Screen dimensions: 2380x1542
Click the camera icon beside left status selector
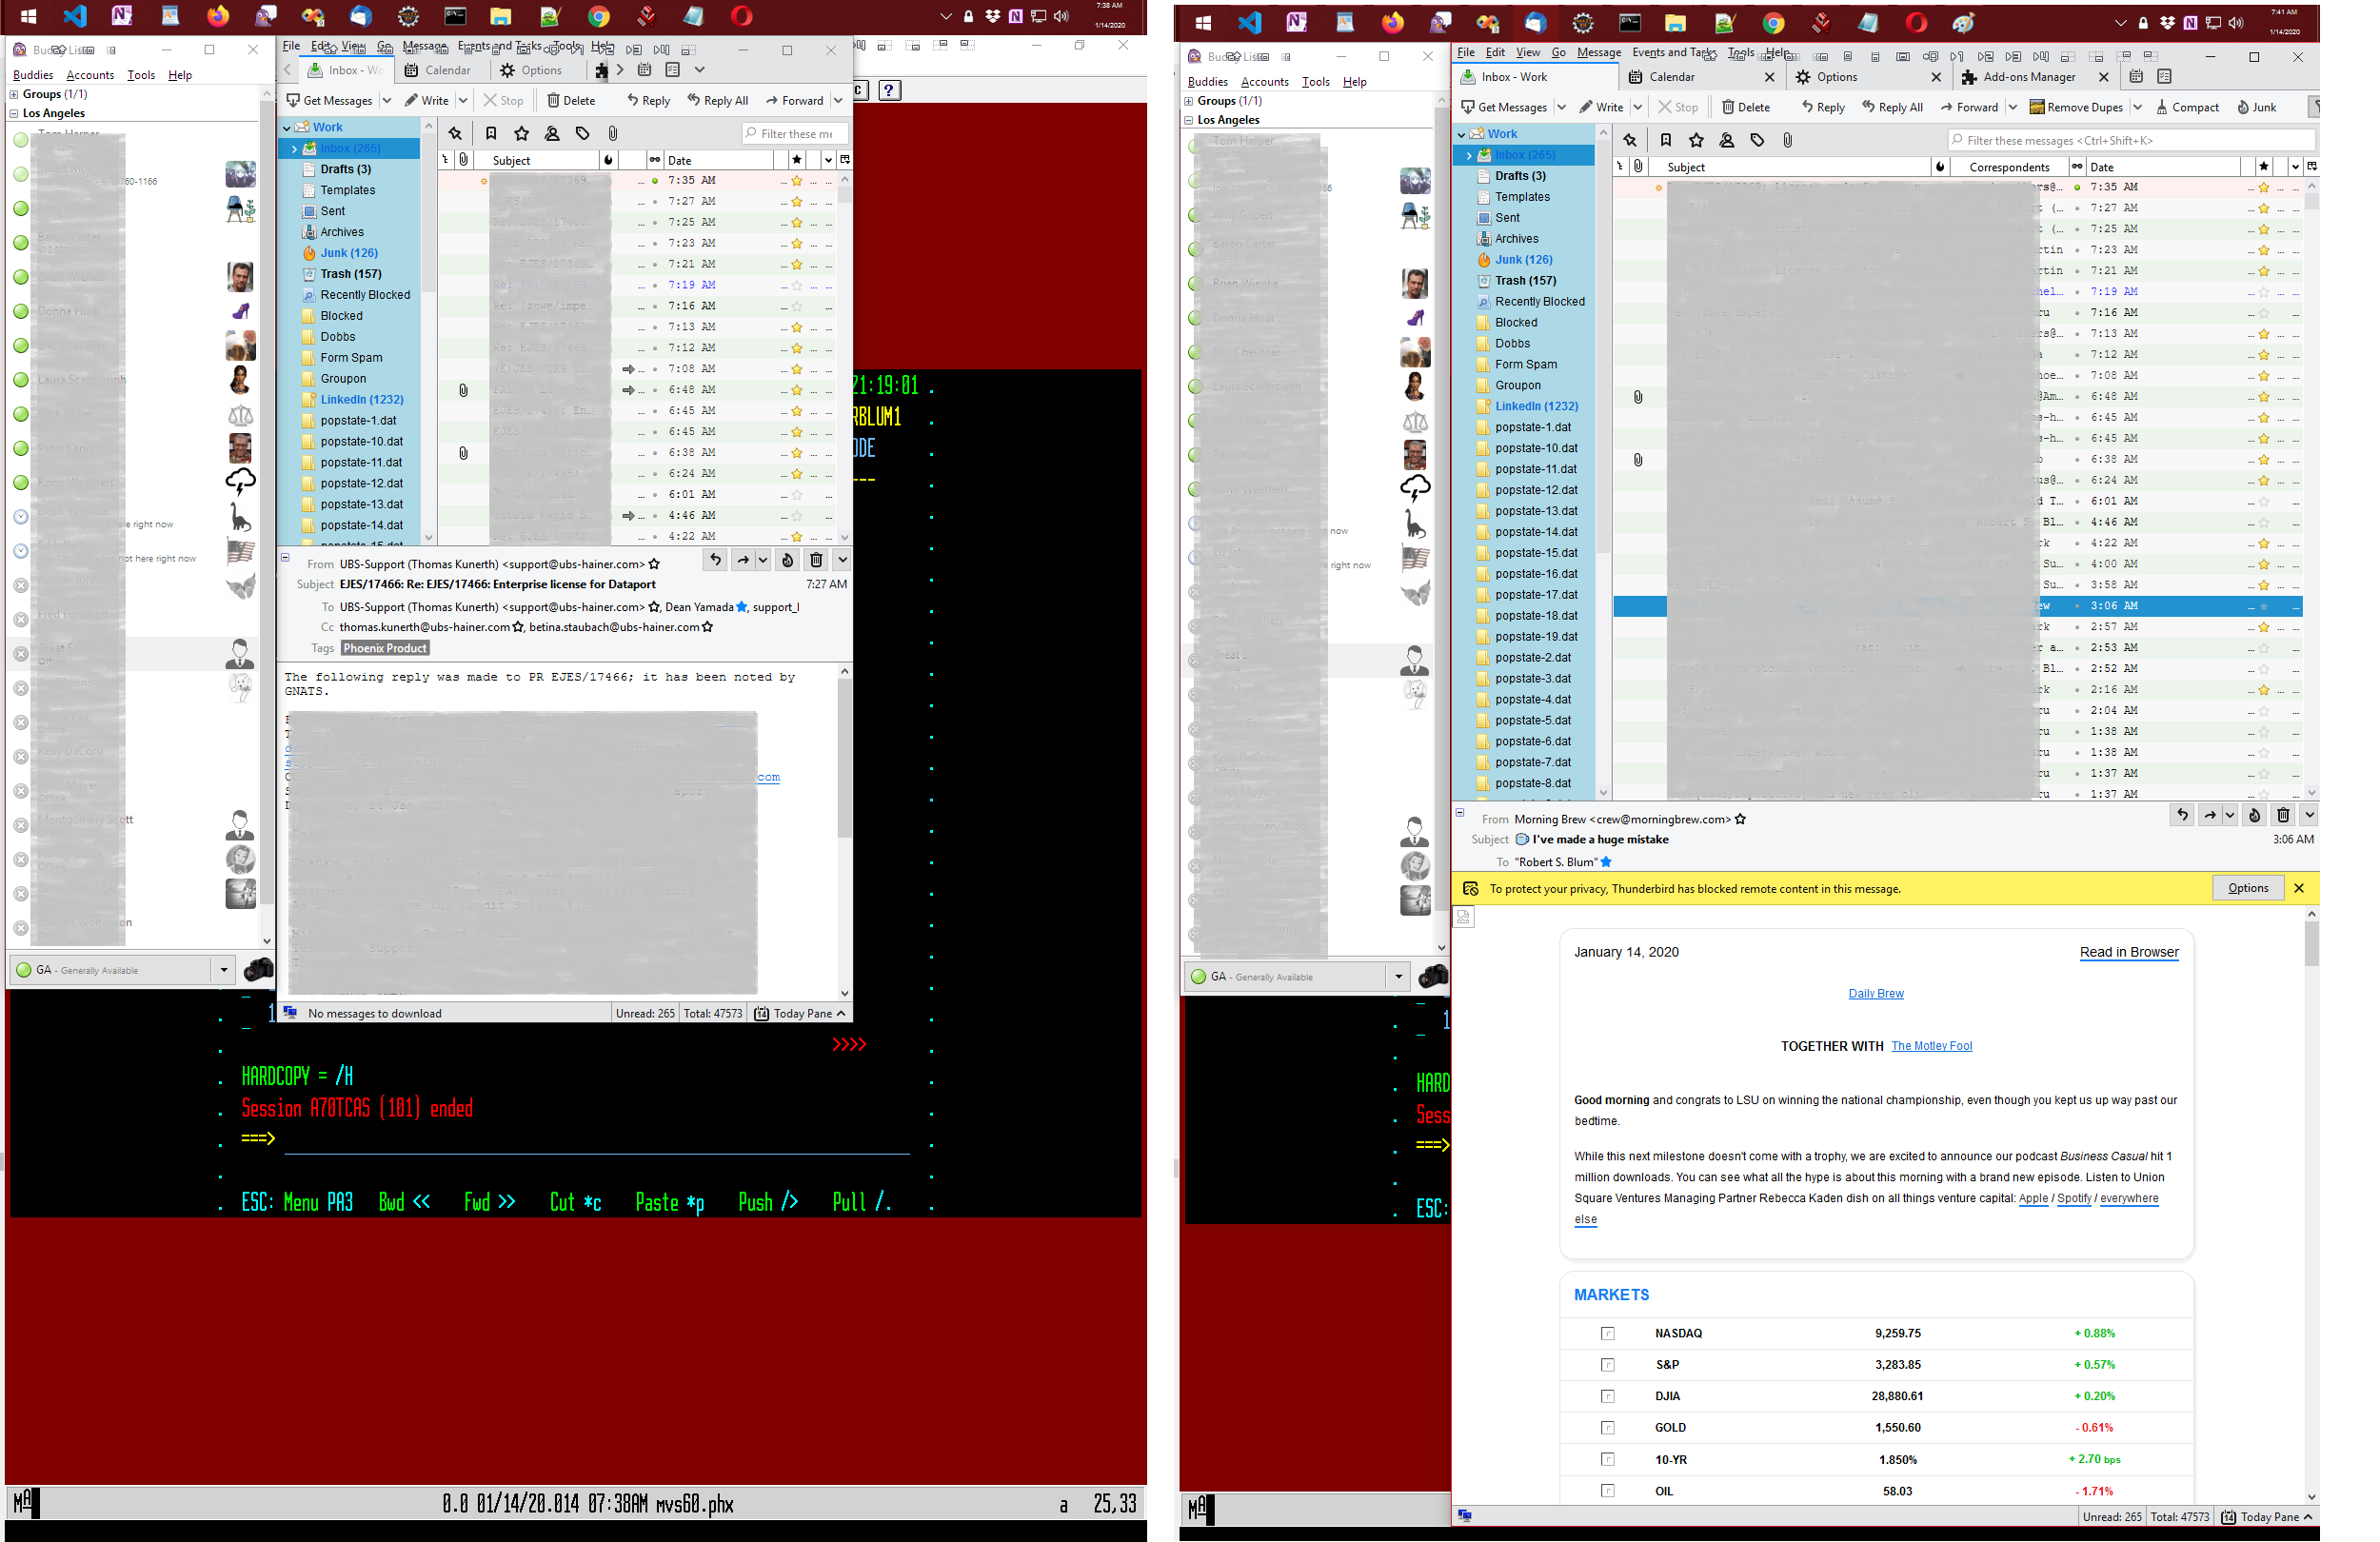[258, 969]
